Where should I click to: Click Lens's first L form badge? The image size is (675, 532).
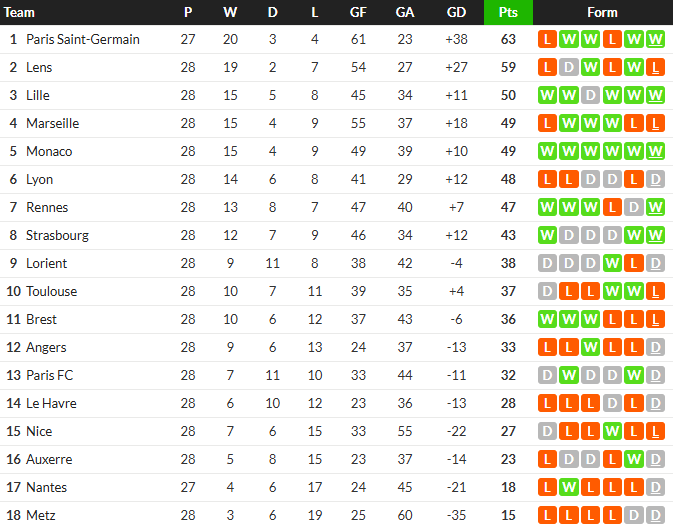tap(547, 68)
